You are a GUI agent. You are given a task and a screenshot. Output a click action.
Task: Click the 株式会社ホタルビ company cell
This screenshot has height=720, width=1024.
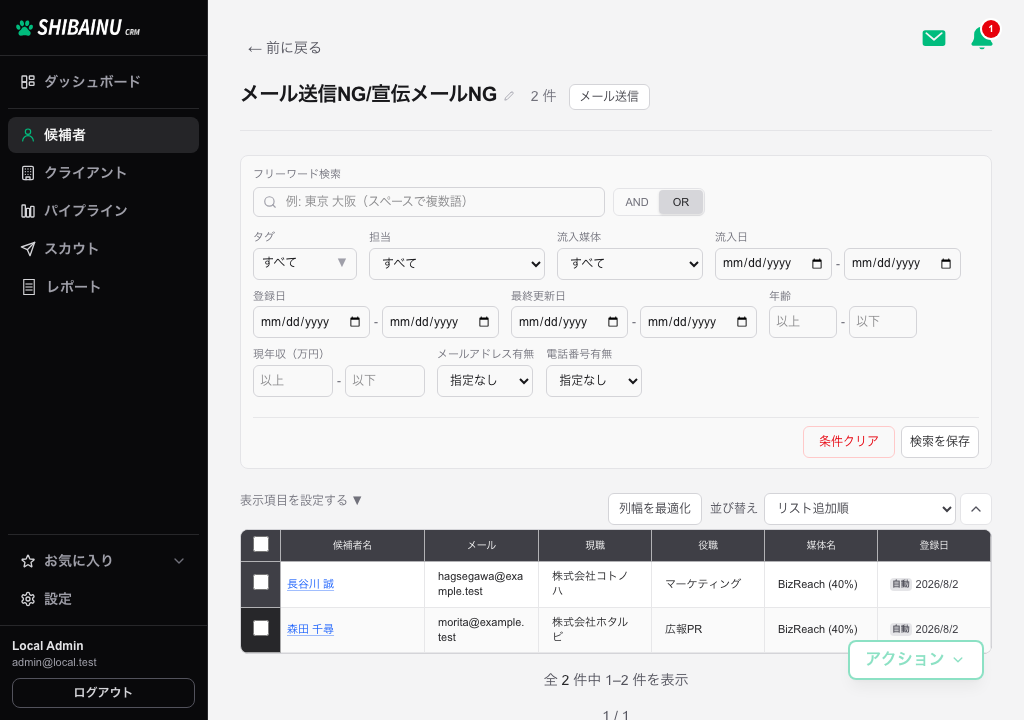595,629
